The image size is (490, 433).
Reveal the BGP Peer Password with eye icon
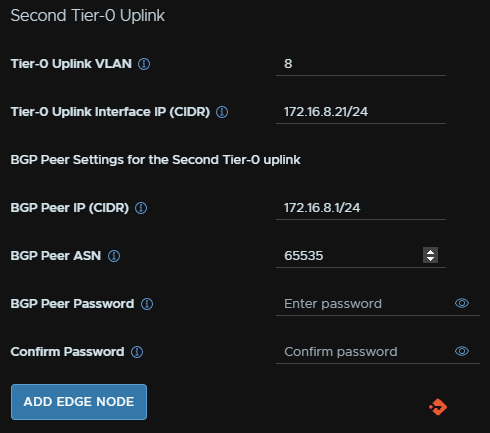click(462, 303)
